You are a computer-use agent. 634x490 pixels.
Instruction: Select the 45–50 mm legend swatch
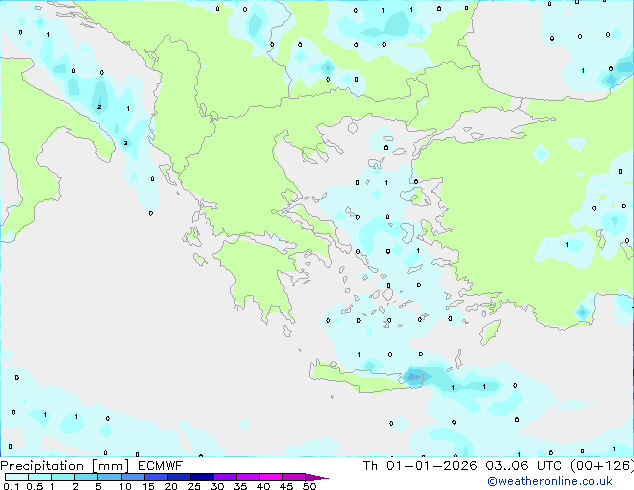pos(294,477)
